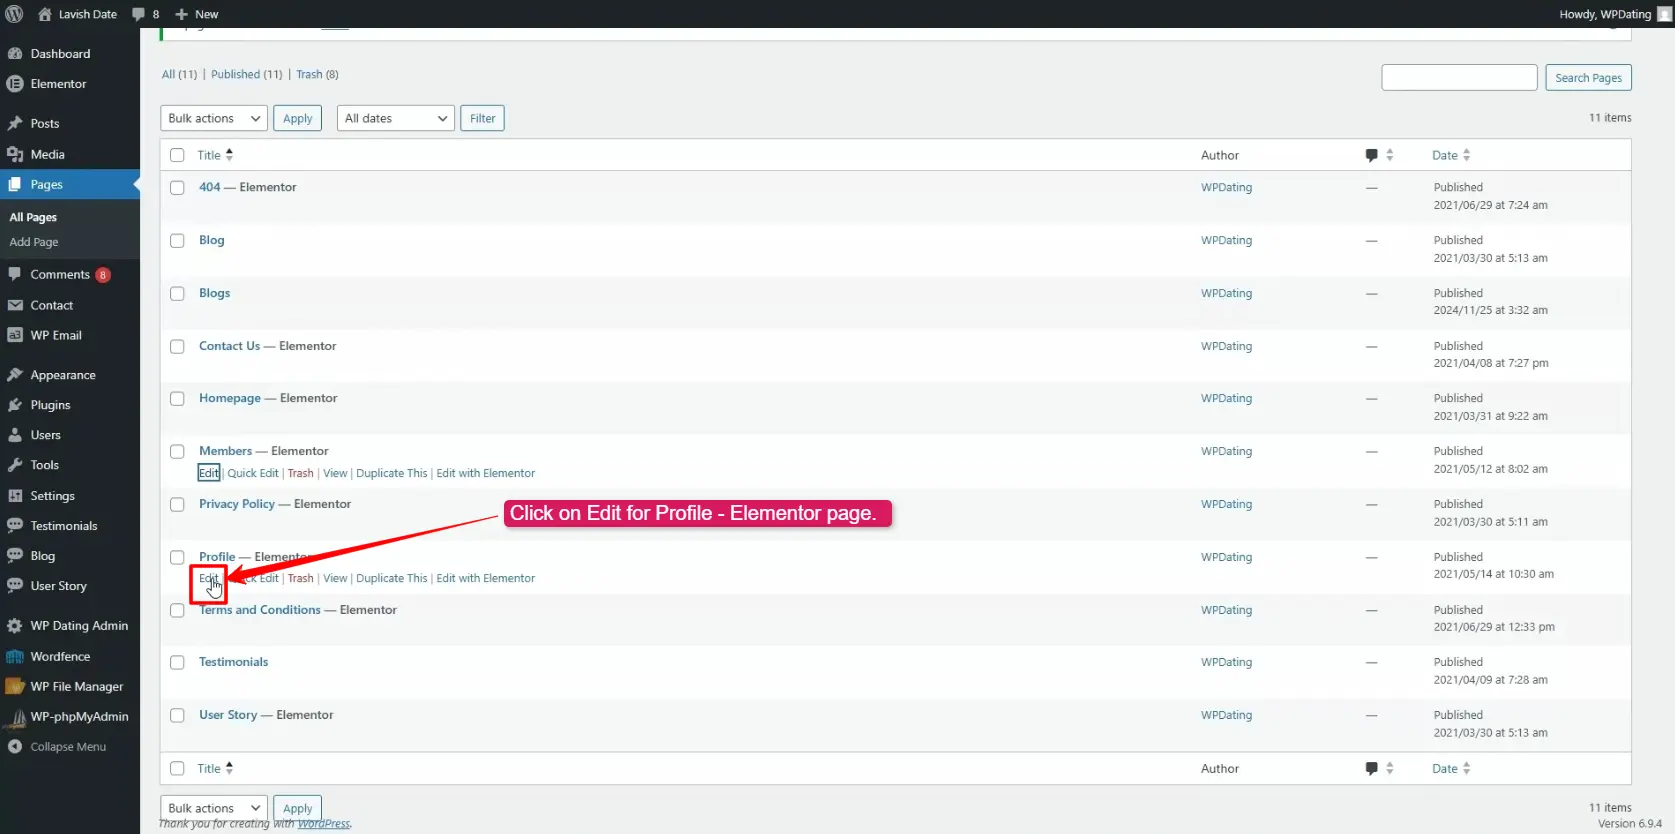
Task: Open the comments bubble icon in admin bar
Action: click(x=139, y=14)
